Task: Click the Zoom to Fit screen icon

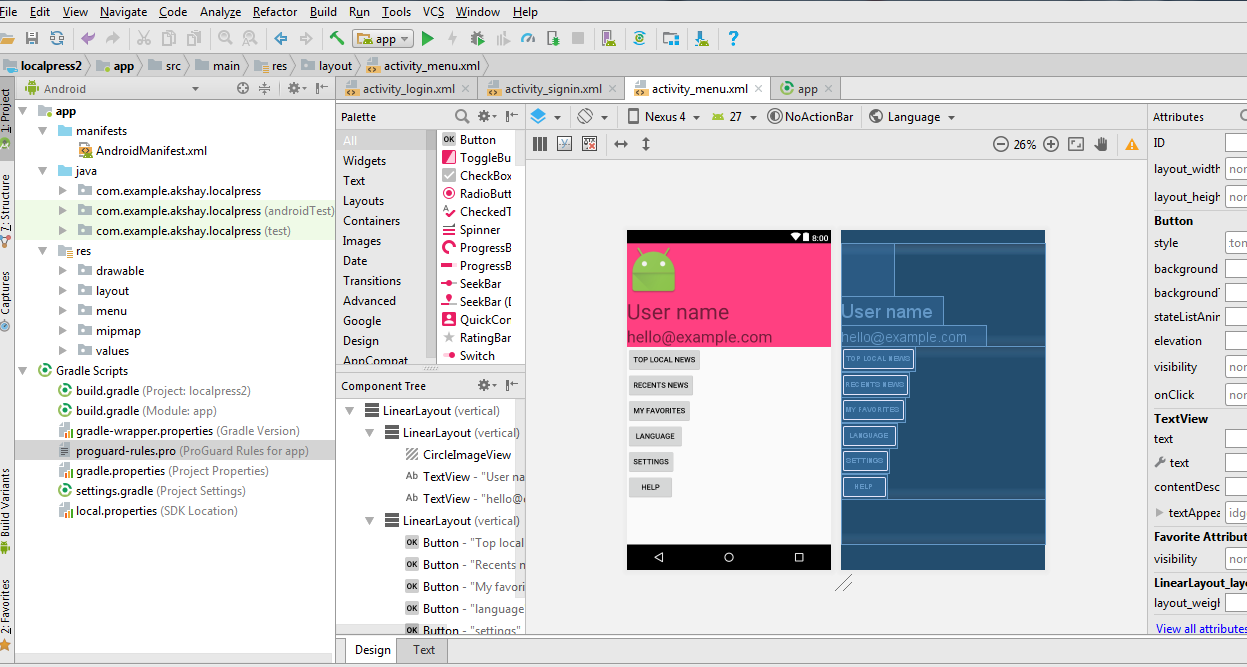Action: [x=1076, y=144]
